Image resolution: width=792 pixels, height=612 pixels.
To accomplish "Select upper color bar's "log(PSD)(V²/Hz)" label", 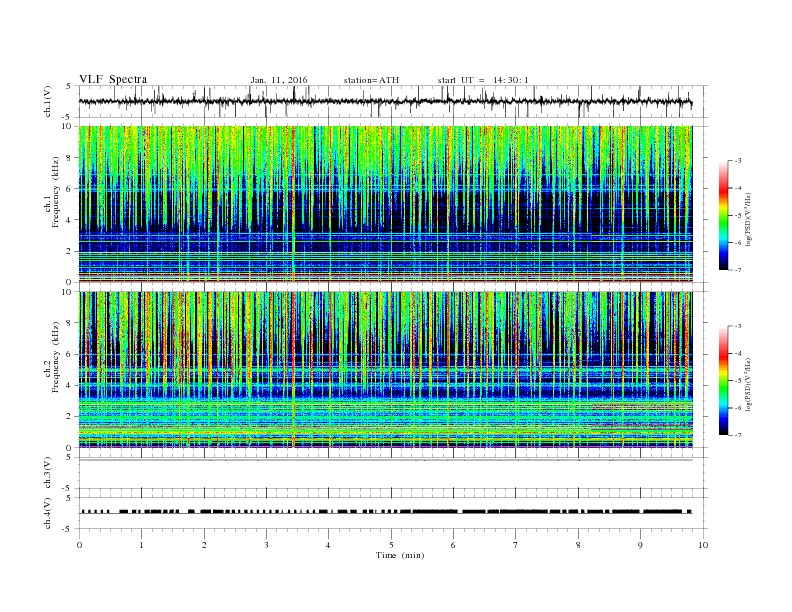I will [x=749, y=219].
